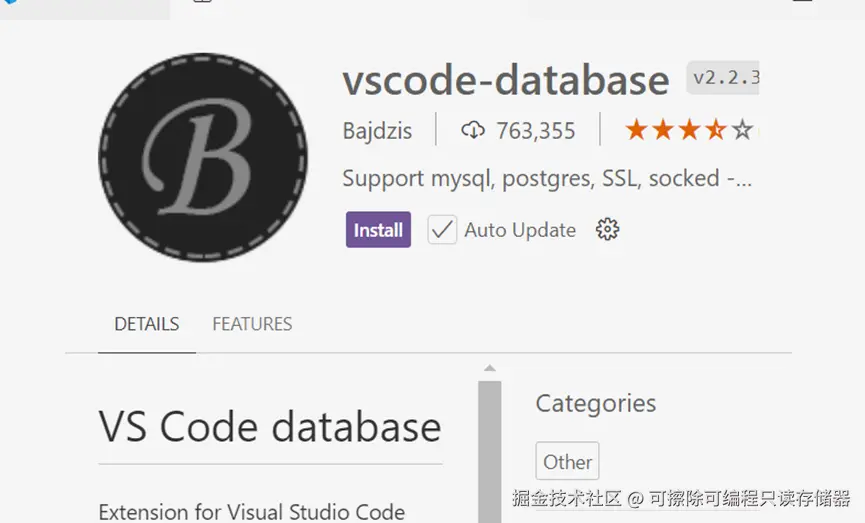Click the download cloud icon
The height and width of the screenshot is (523, 865).
tap(473, 130)
